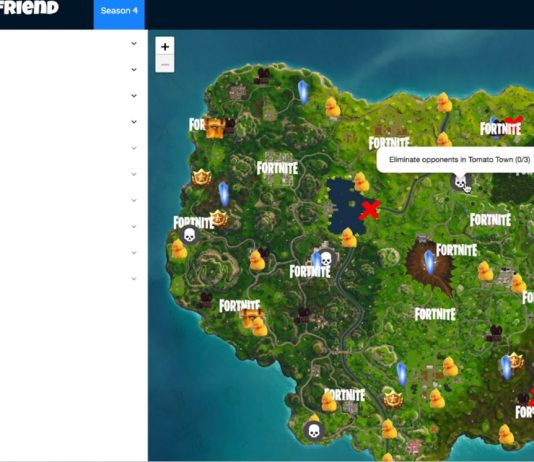Click the skull marker on the far west coast
This screenshot has height=462, width=534.
190,235
